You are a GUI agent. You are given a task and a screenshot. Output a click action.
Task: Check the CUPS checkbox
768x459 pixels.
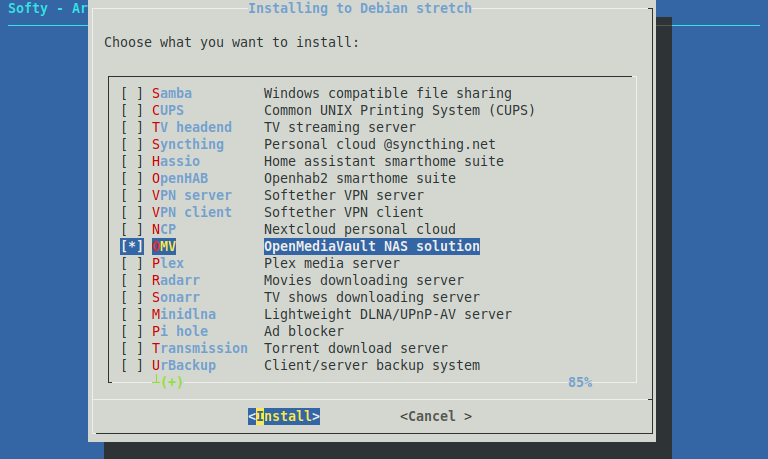(x=132, y=110)
